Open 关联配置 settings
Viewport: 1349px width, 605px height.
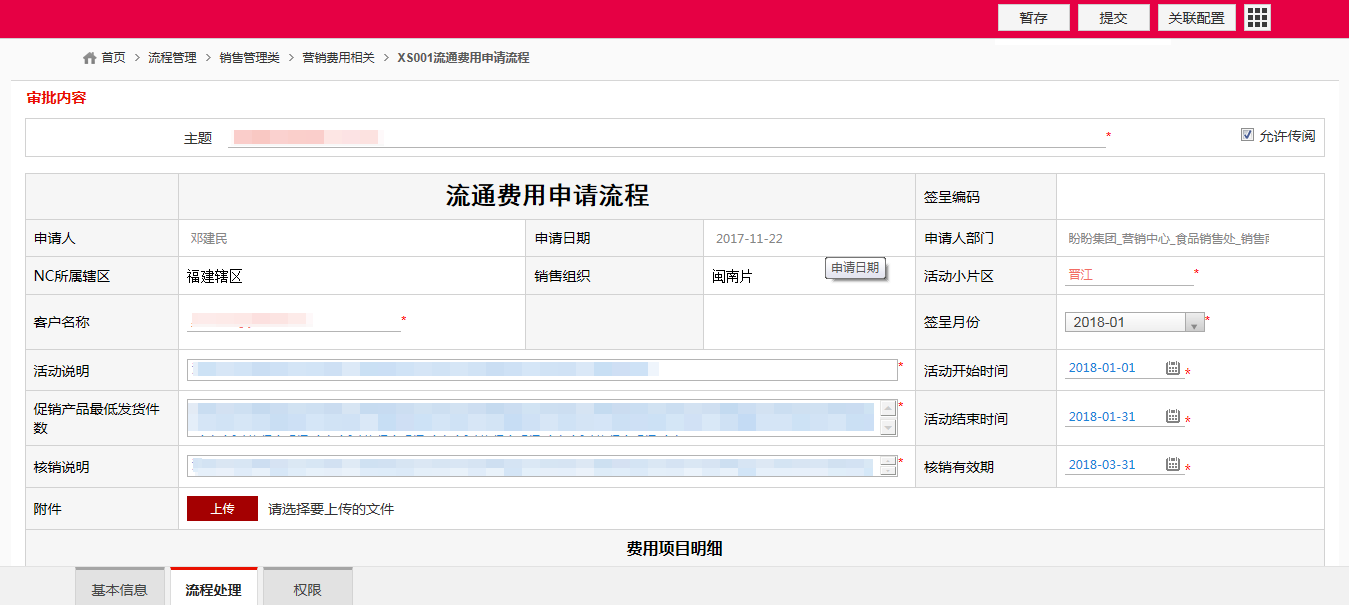point(1196,18)
